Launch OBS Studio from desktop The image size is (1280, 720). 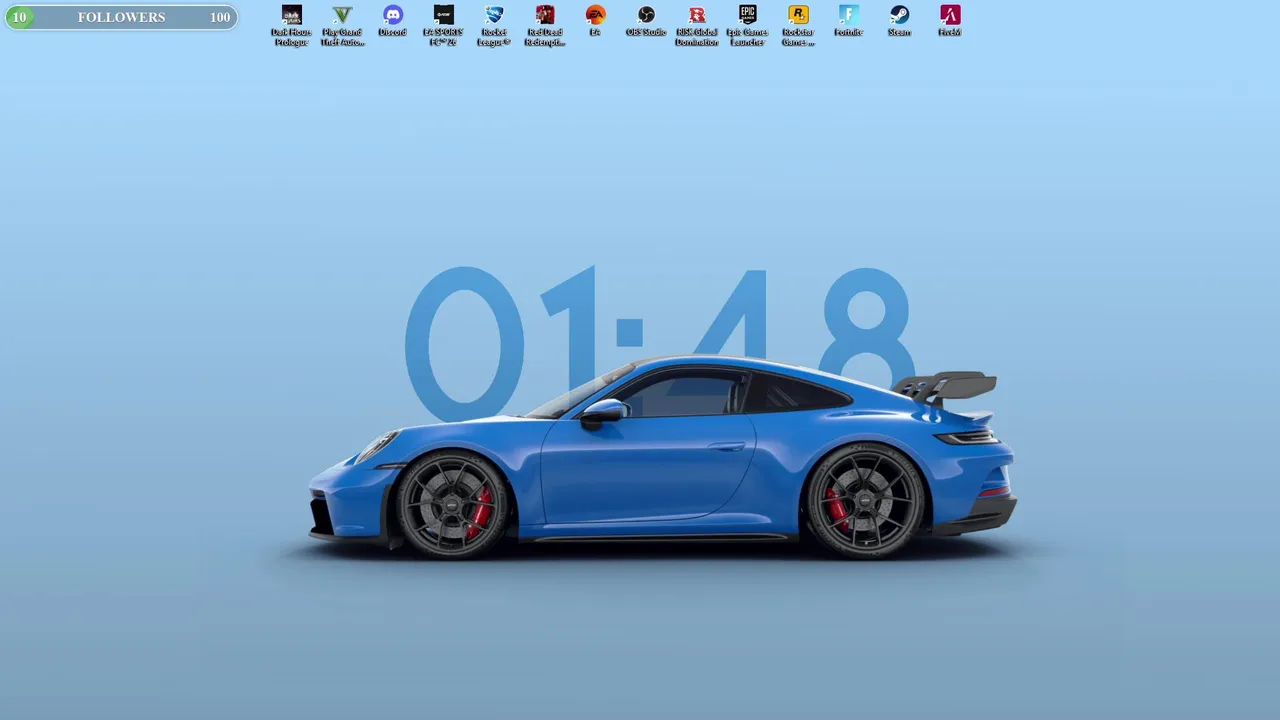point(646,21)
